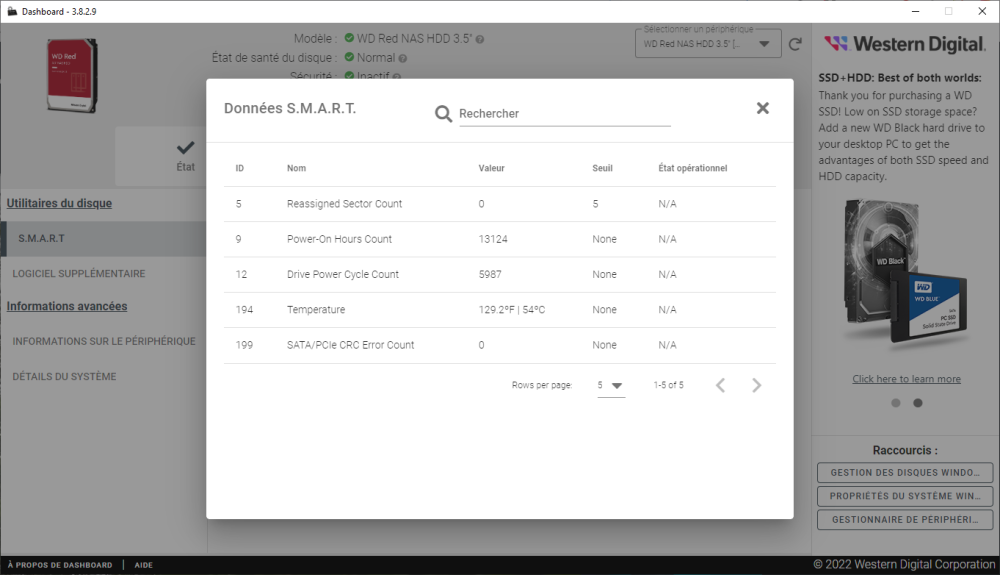The image size is (1000, 575).
Task: Select the Temperature row name
Action: pyautogui.click(x=316, y=310)
